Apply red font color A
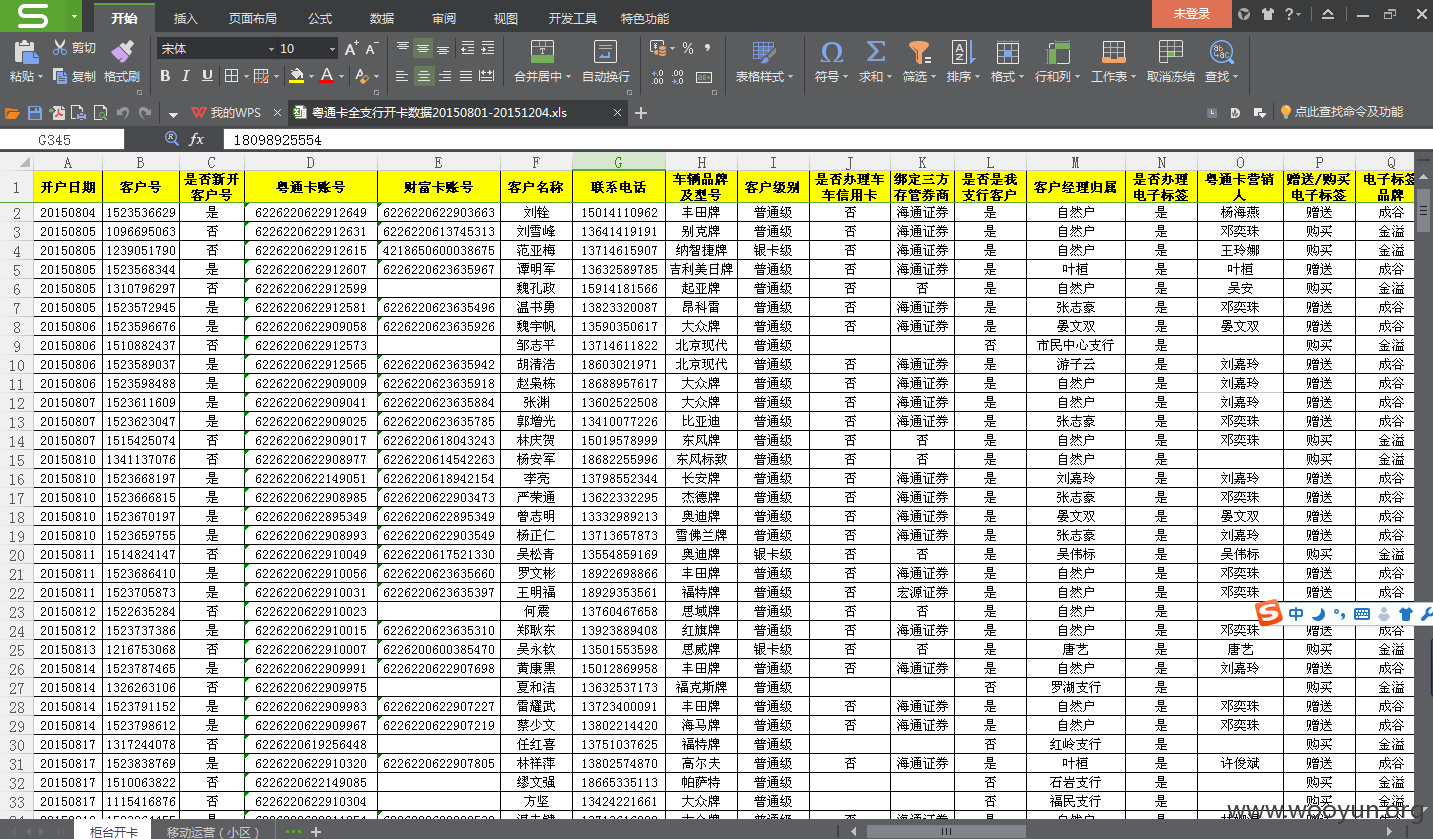 click(x=327, y=76)
